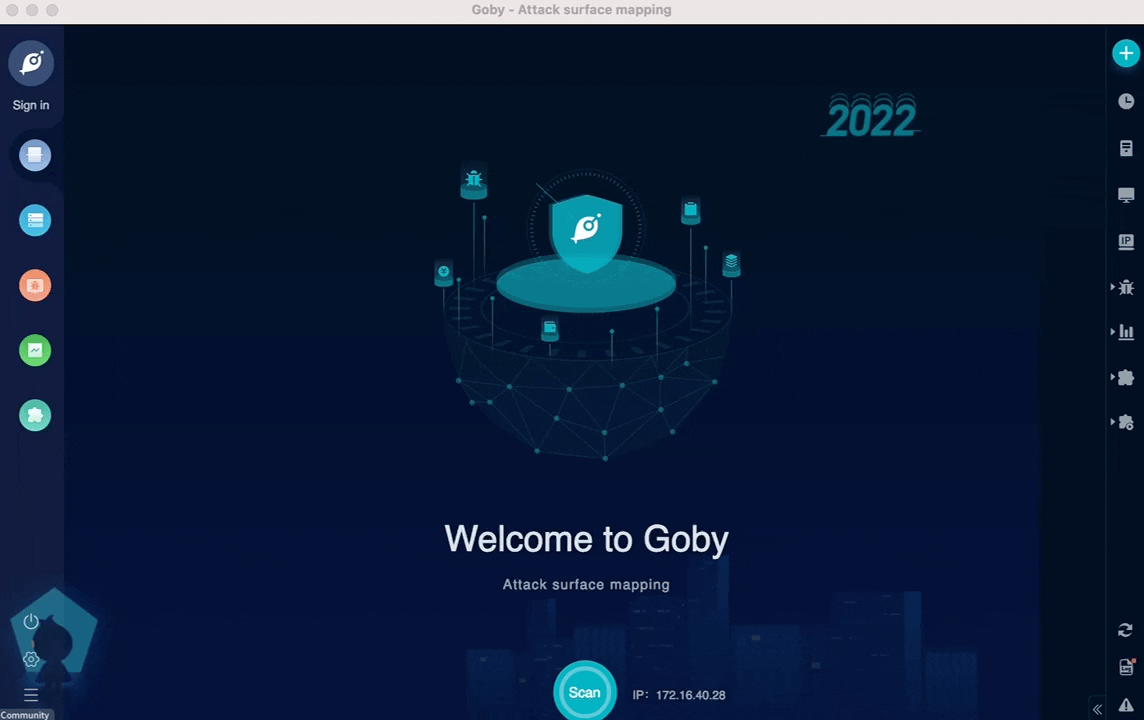Open the Scan page in left sidebar
1144x720 pixels.
35,155
